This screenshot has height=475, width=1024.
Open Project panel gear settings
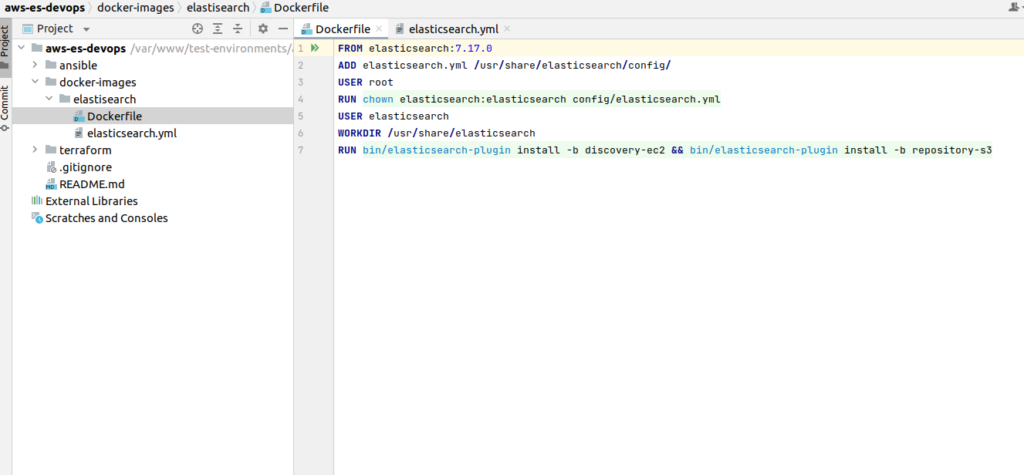(263, 29)
